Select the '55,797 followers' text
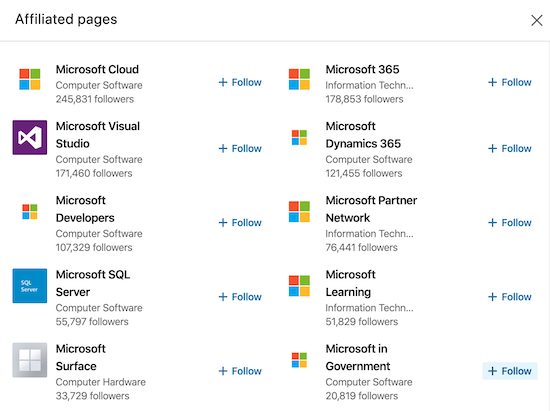 [92, 322]
